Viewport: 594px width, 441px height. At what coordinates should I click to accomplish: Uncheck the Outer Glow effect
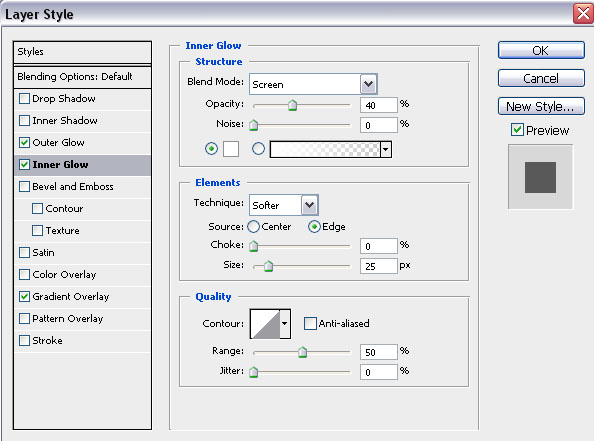[24, 142]
